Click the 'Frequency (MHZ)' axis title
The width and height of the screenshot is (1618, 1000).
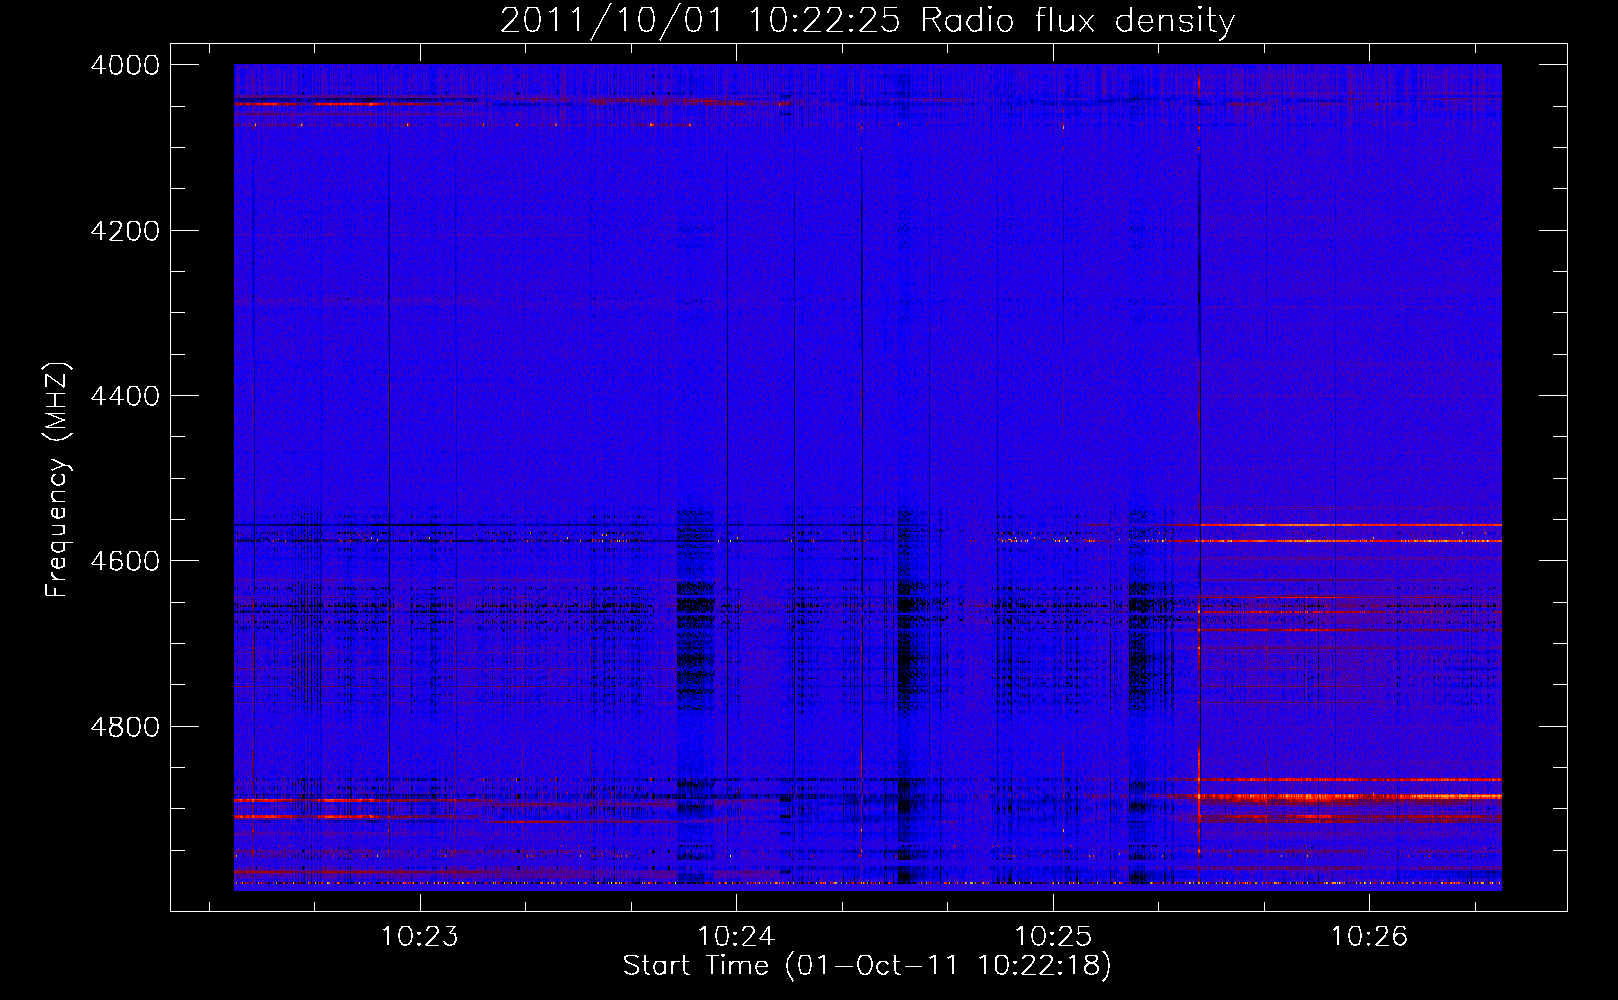coord(57,480)
